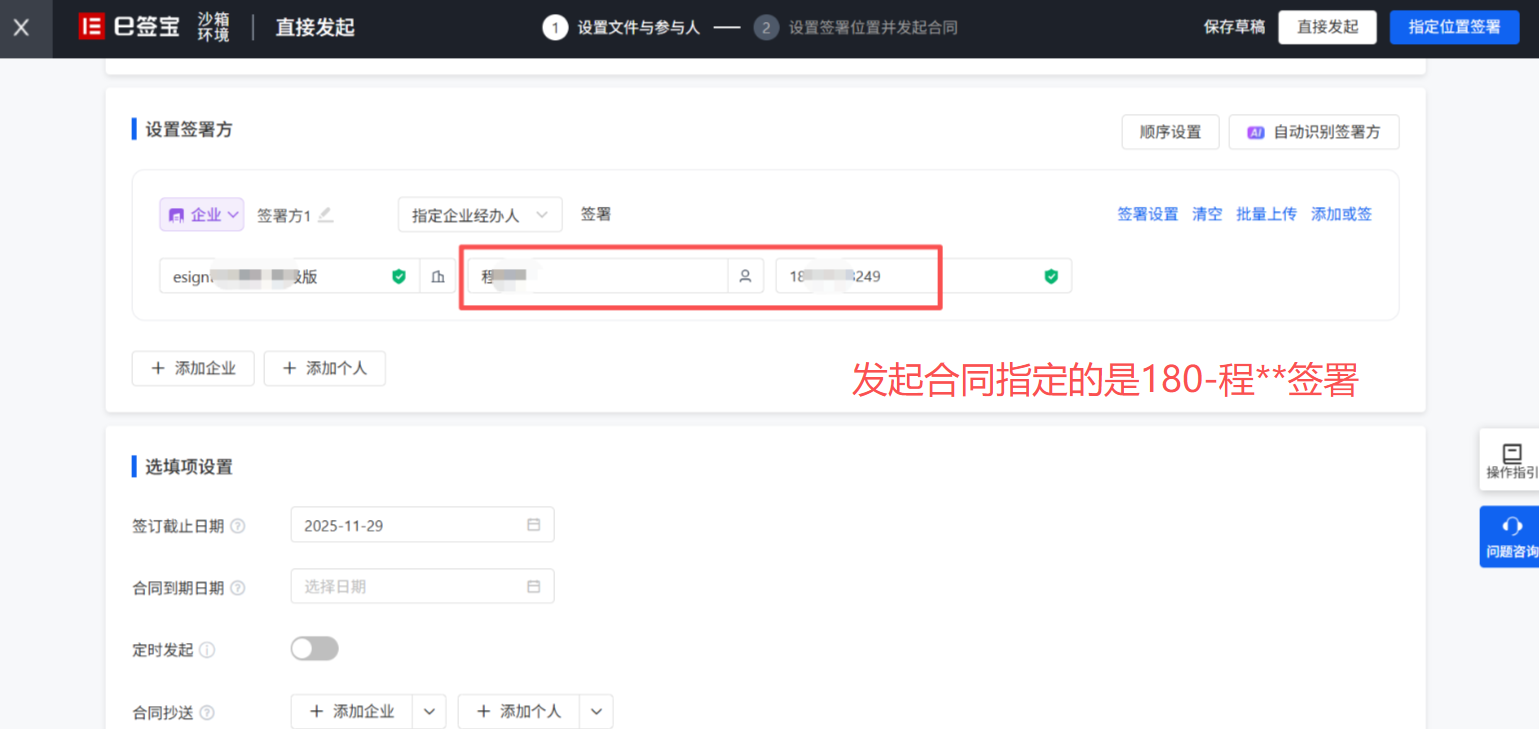Expand the arrow next to 合同抄送 添加企业
The image size is (1539, 729).
coord(429,711)
